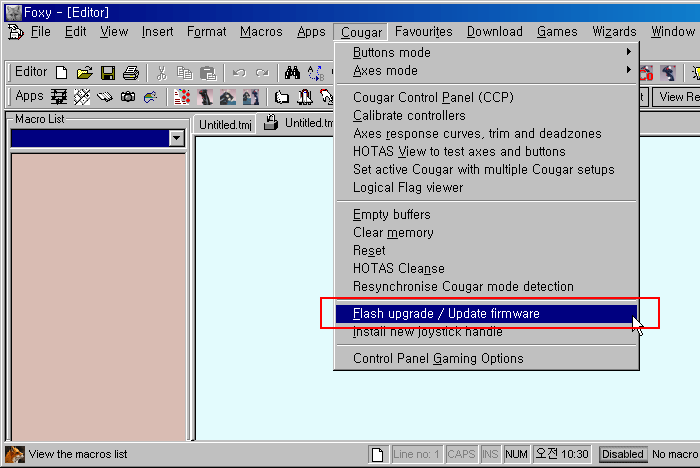Open the Macro List dropdown arrow
The image size is (700, 468).
[177, 138]
